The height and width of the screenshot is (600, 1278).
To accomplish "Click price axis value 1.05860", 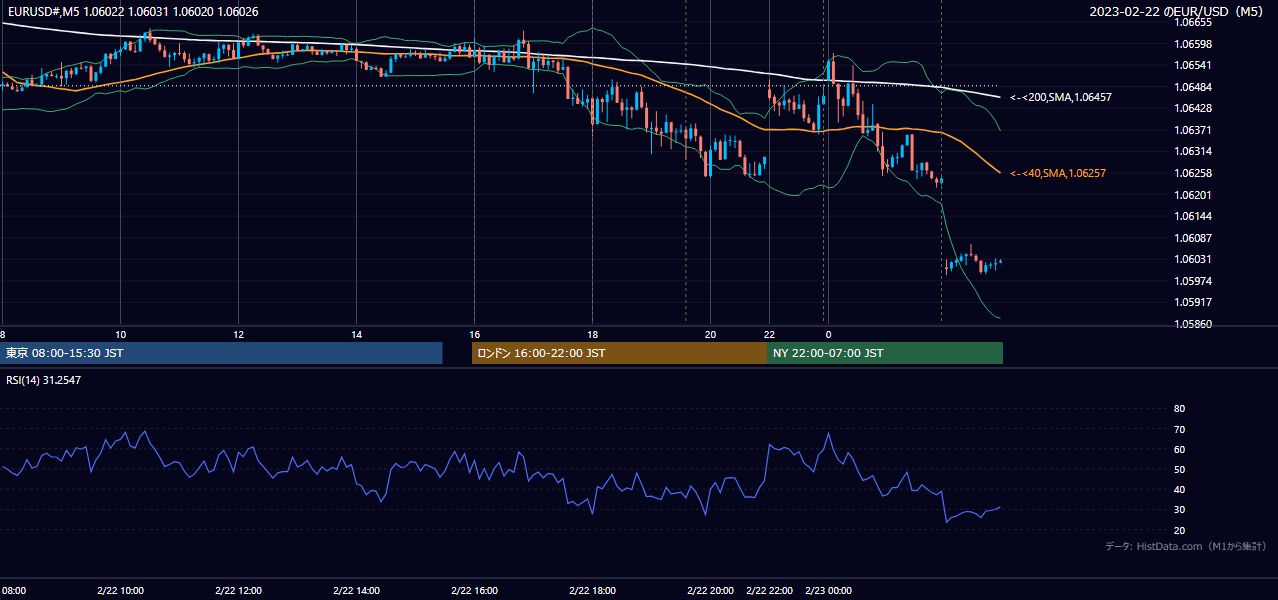I will 1192,324.
